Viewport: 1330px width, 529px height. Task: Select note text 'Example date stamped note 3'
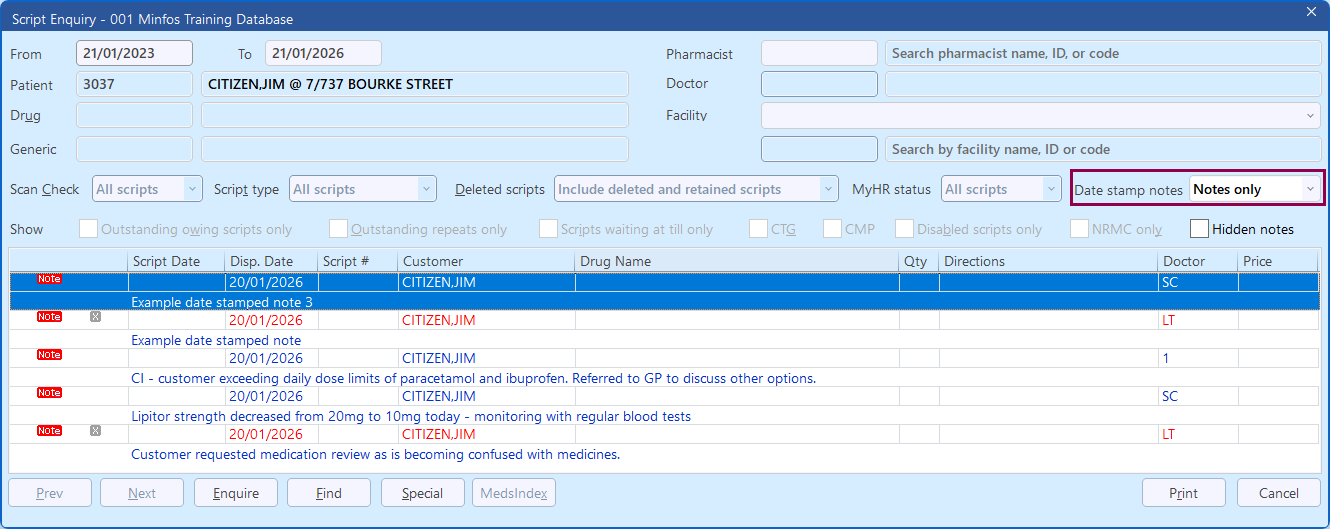[x=222, y=302]
